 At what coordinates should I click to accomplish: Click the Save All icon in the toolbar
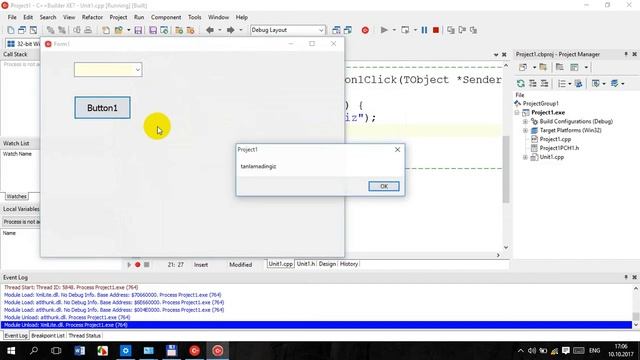point(153,30)
